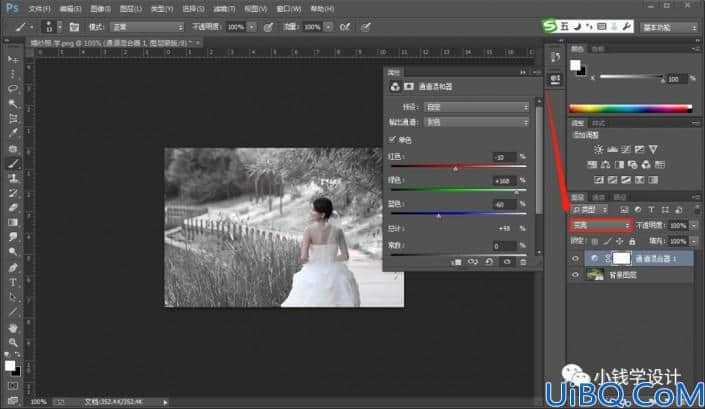Click the blue channel slider handle
The width and height of the screenshot is (705, 409).
(x=439, y=216)
